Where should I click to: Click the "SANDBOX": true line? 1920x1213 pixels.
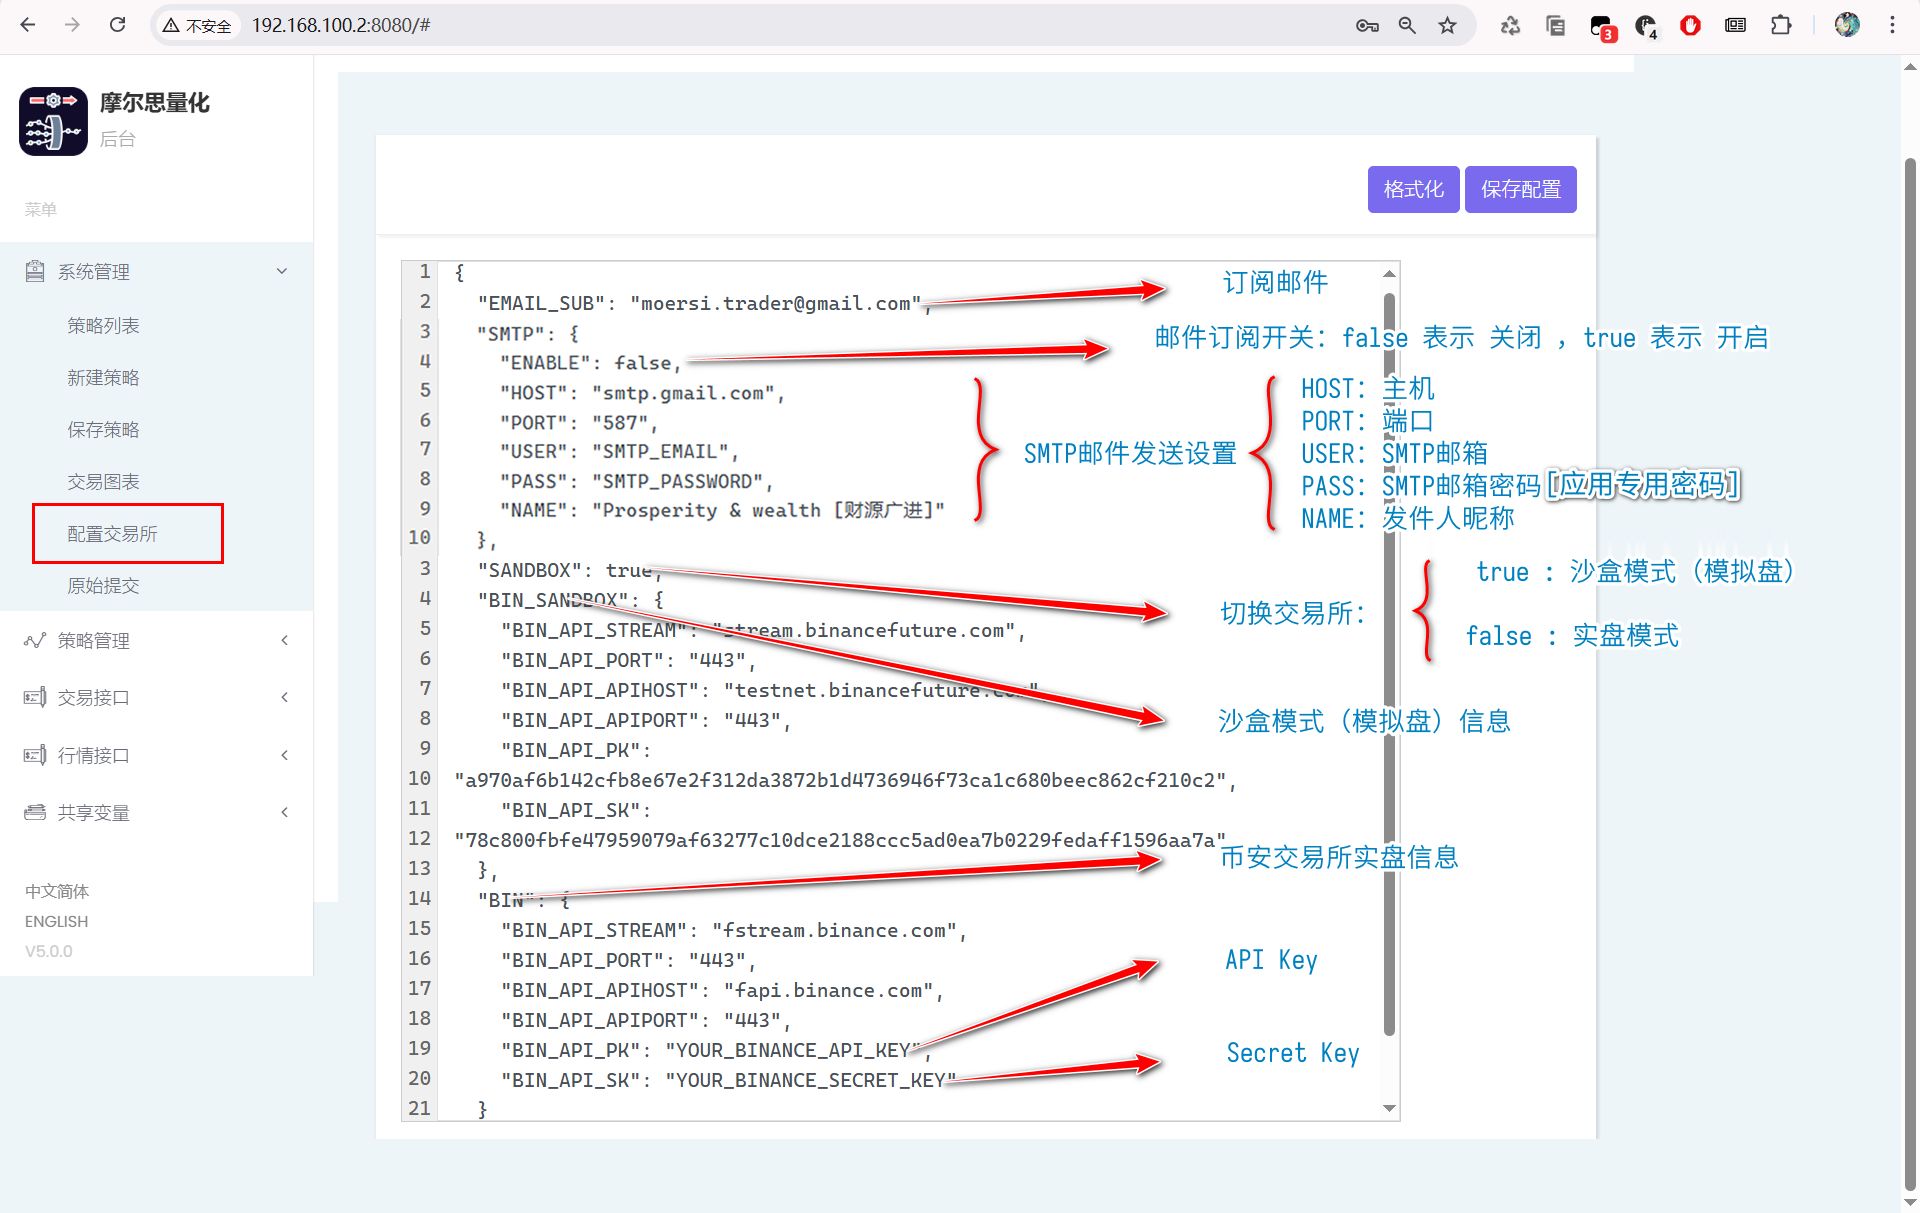[570, 570]
